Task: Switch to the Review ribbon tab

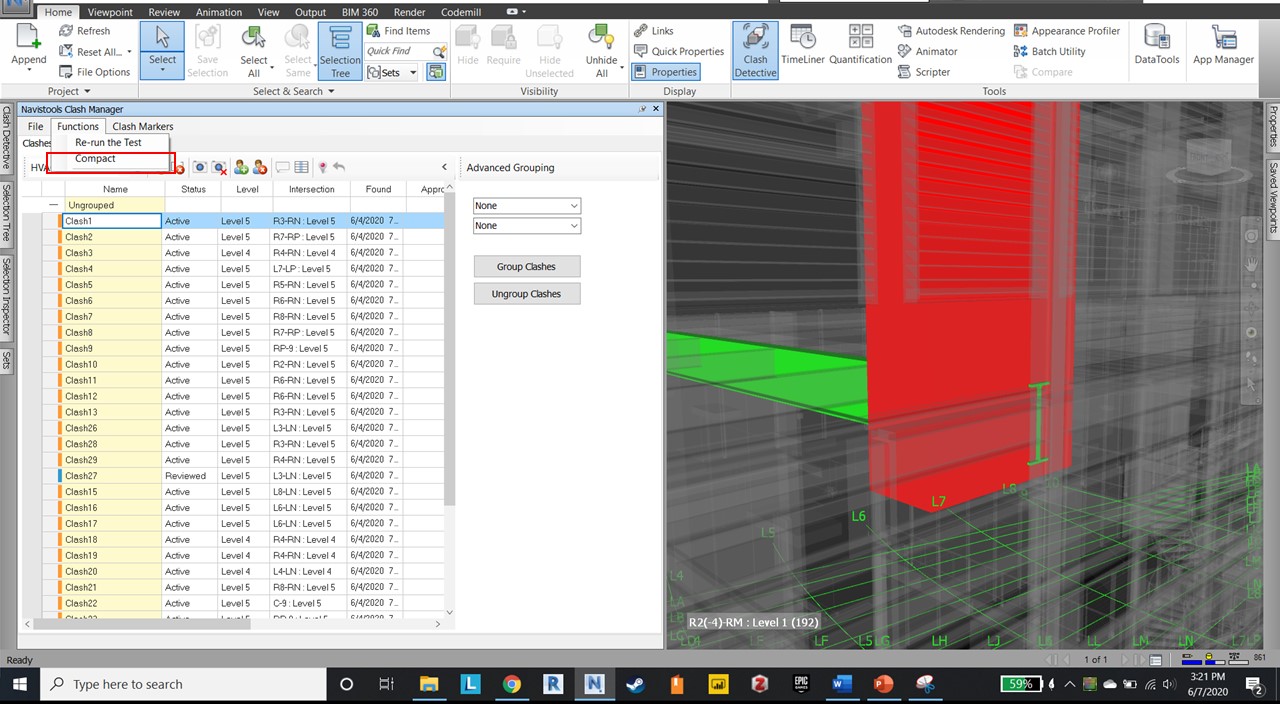Action: [164, 12]
